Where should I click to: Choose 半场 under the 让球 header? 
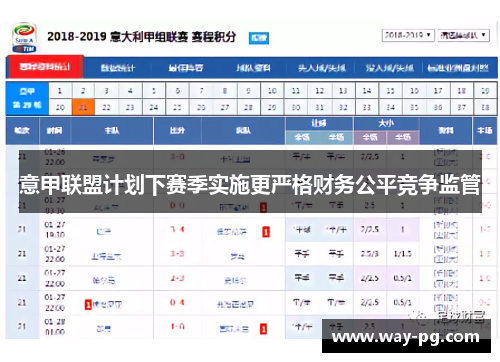[336, 137]
